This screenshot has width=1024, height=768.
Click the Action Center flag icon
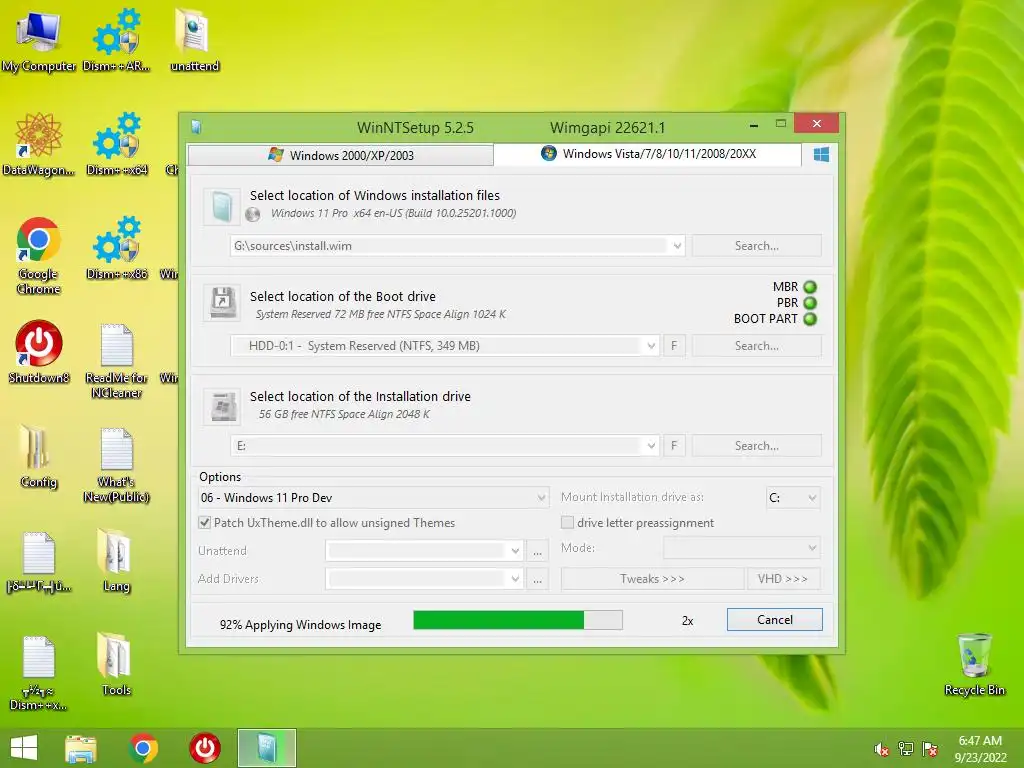pos(930,749)
